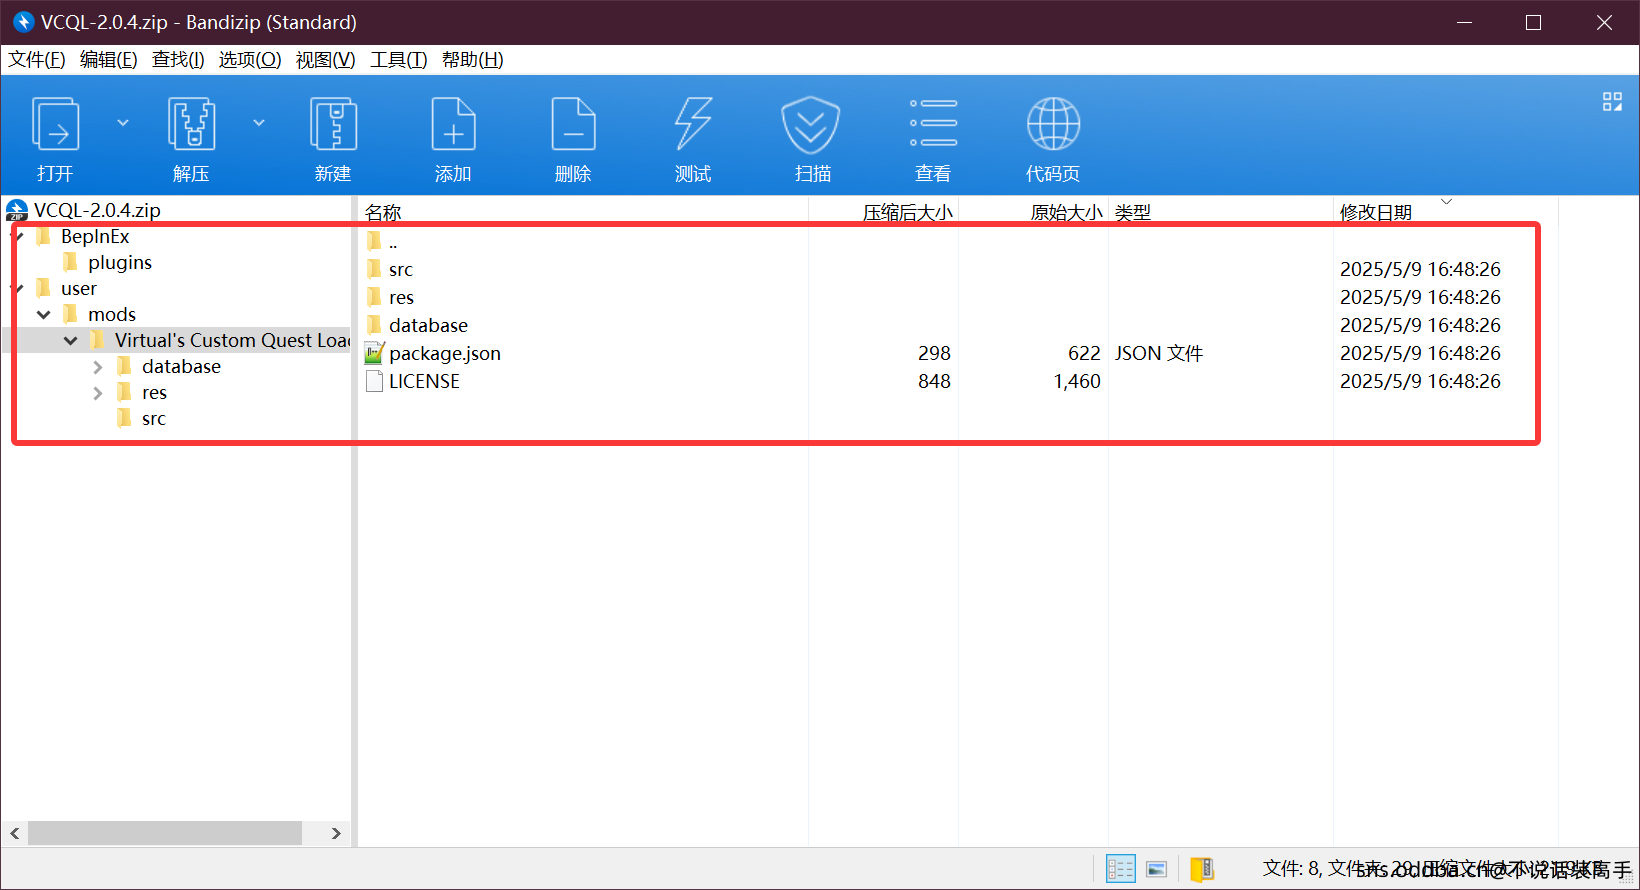Select LICENSE in file list
Viewport: 1640px width, 890px height.
pyautogui.click(x=424, y=381)
